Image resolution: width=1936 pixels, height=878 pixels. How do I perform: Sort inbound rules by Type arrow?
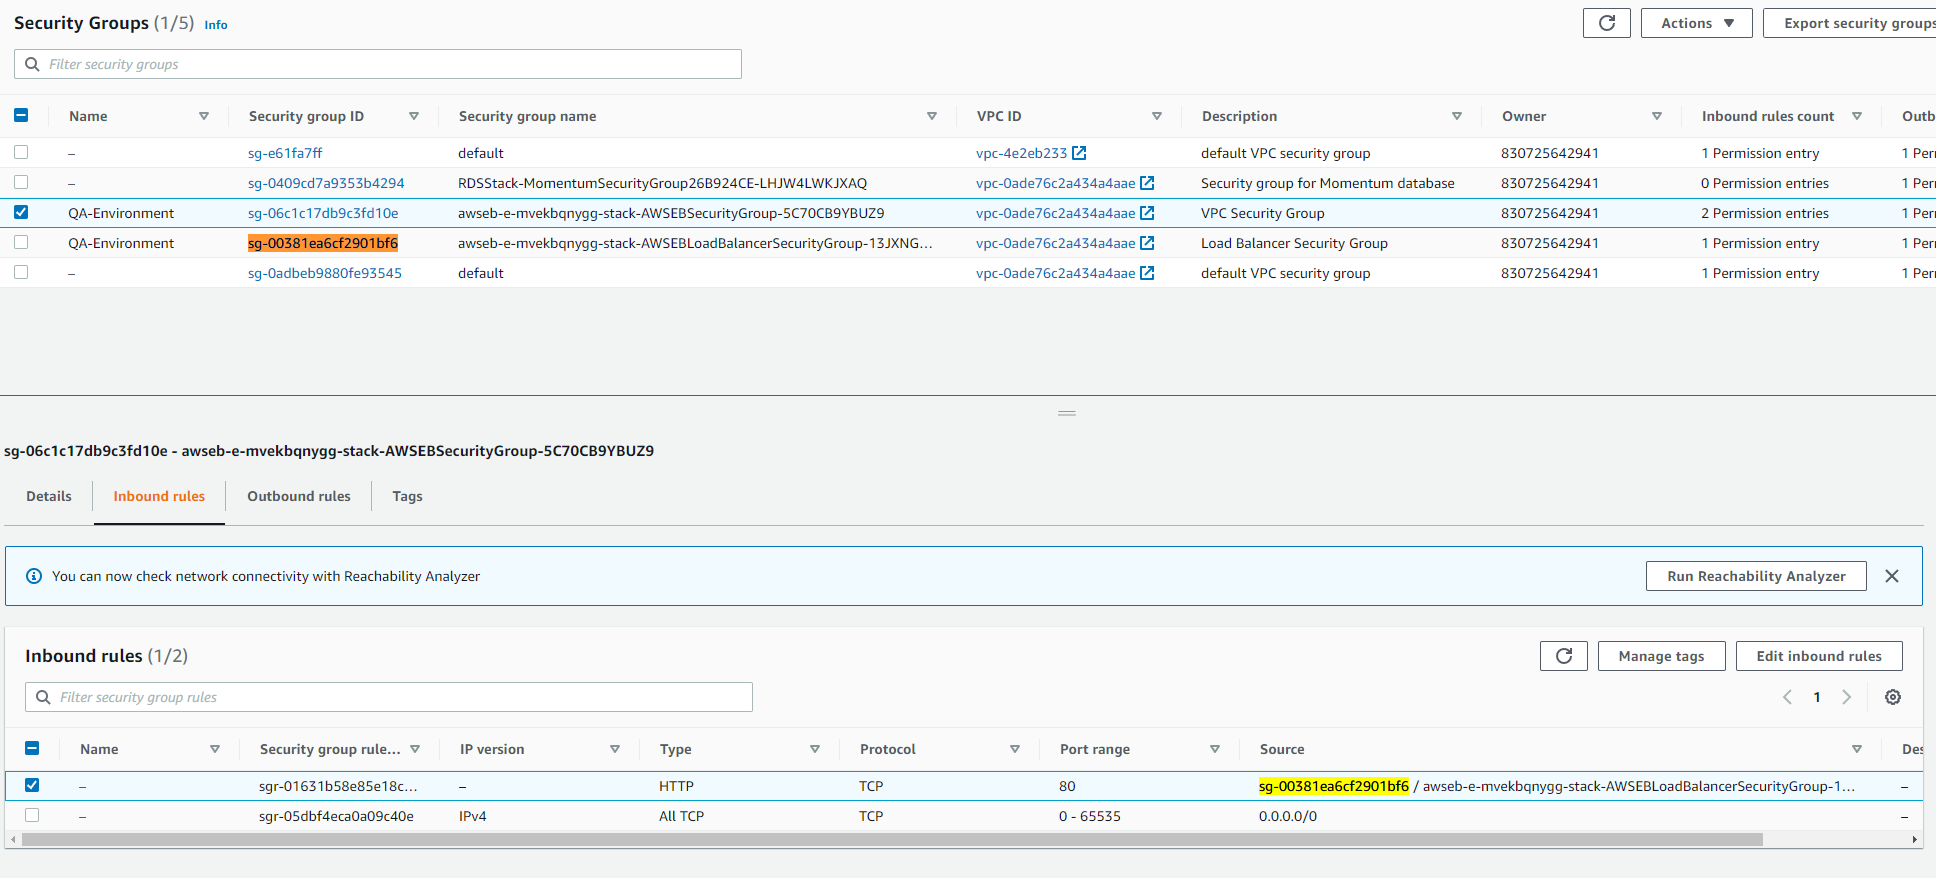[815, 749]
